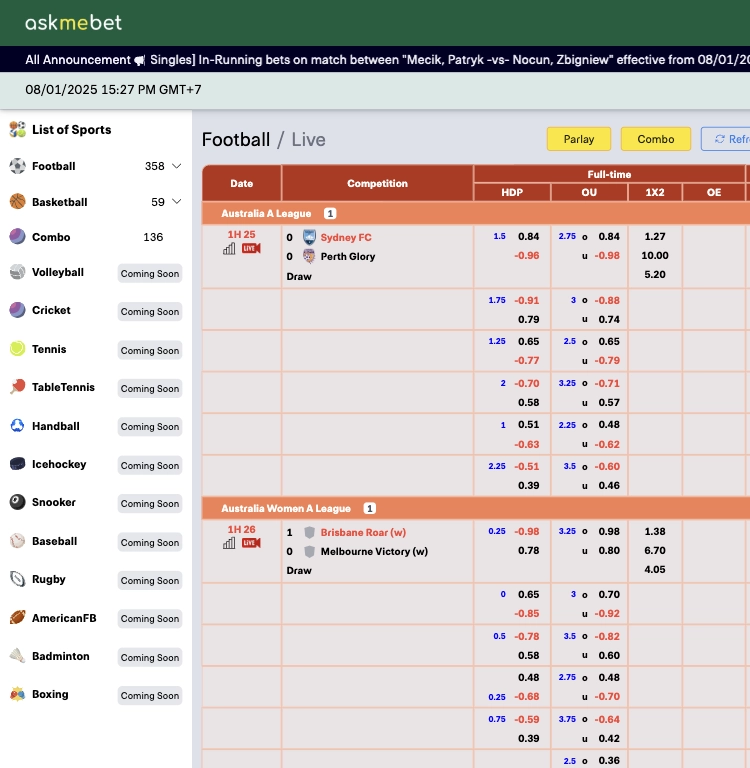Click HDP odds -0.91 at 1.75 handicap
750x768 pixels.
[527, 300]
